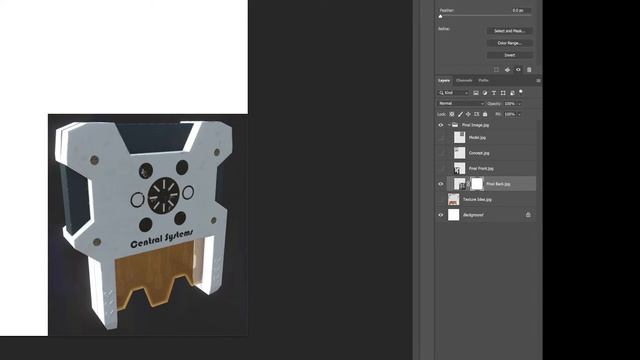This screenshot has width=640, height=360.
Task: Filter for type layers icon
Action: tap(494, 93)
